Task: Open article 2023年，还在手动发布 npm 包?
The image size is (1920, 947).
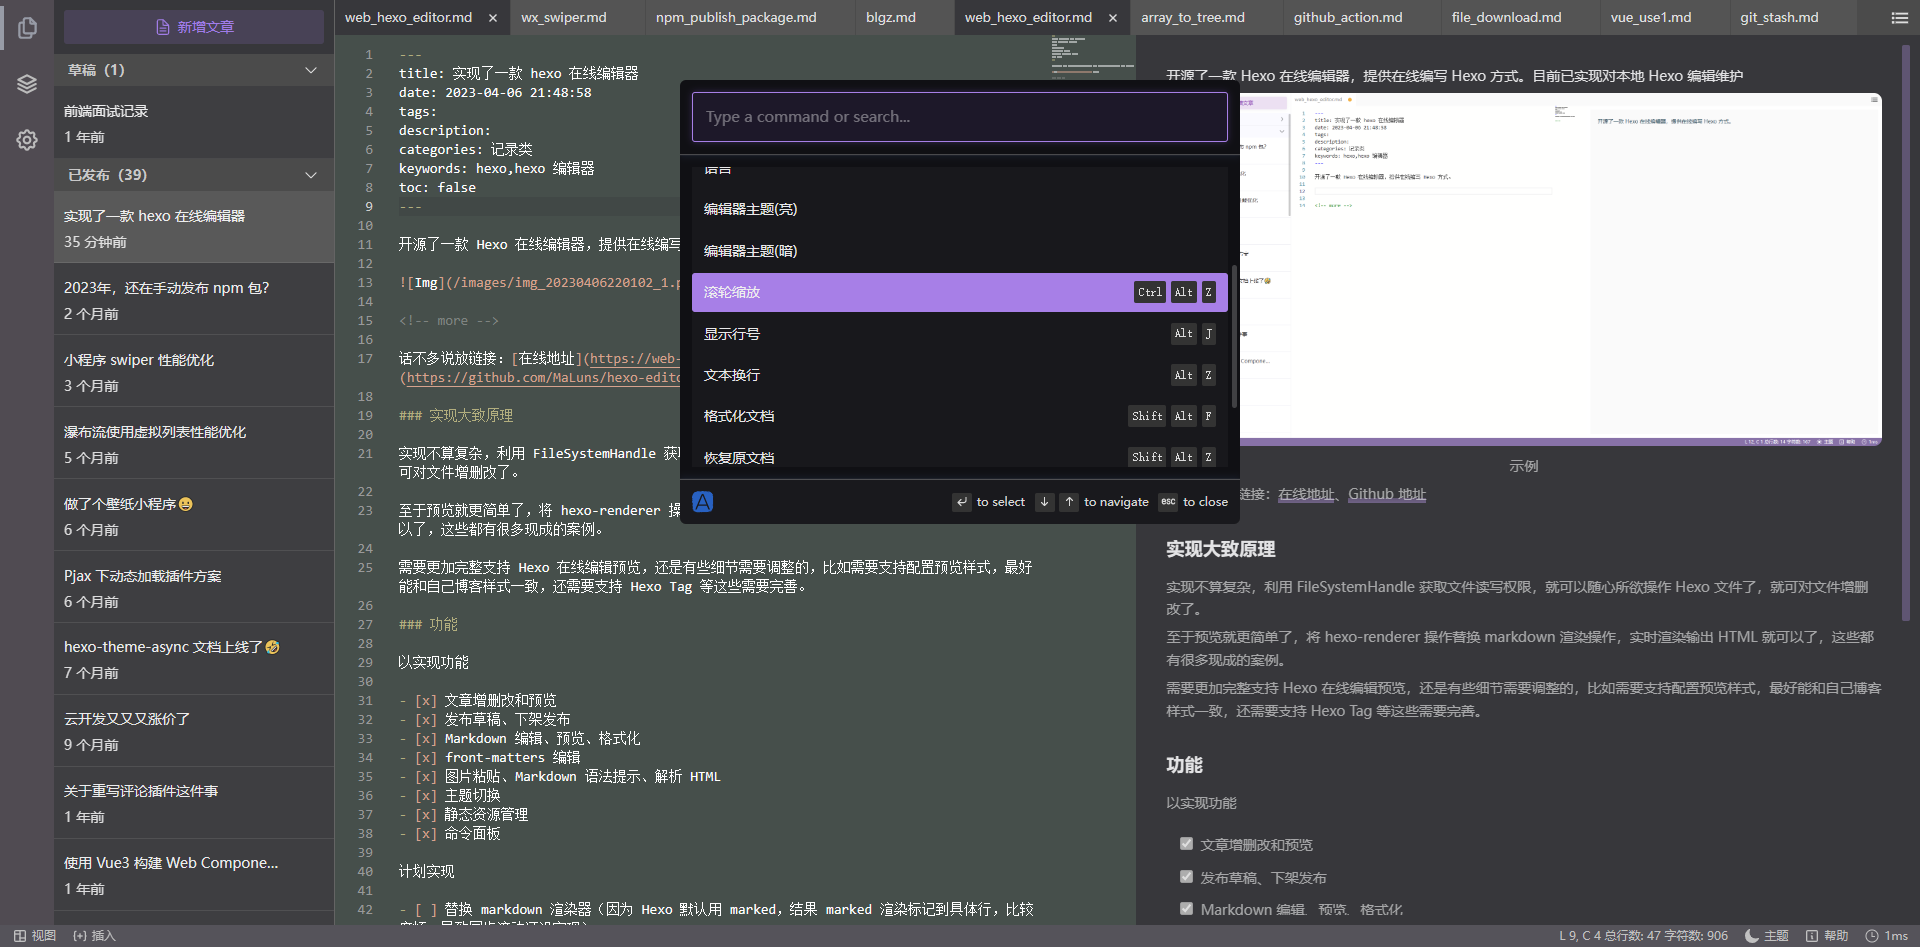Action: coord(194,300)
